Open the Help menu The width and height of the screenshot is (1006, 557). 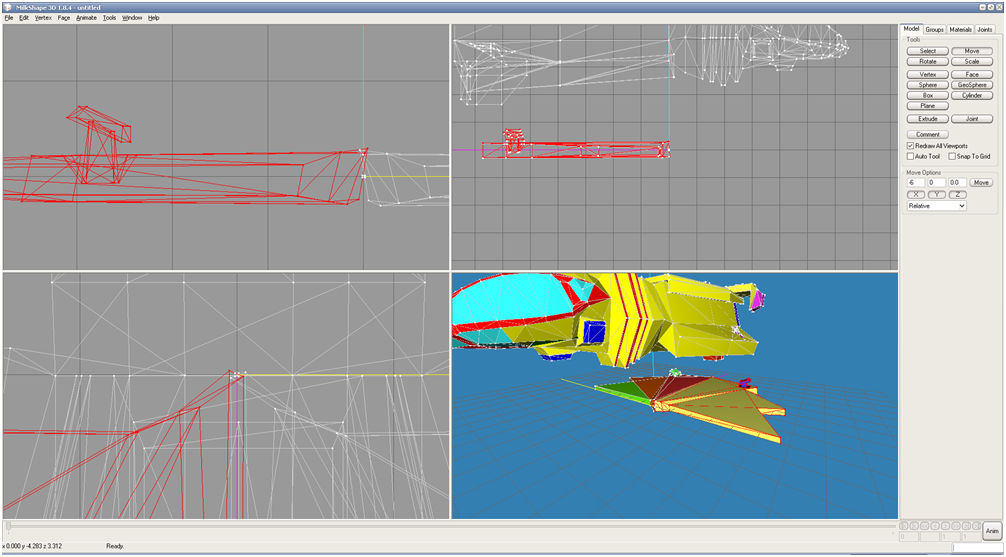pos(154,18)
